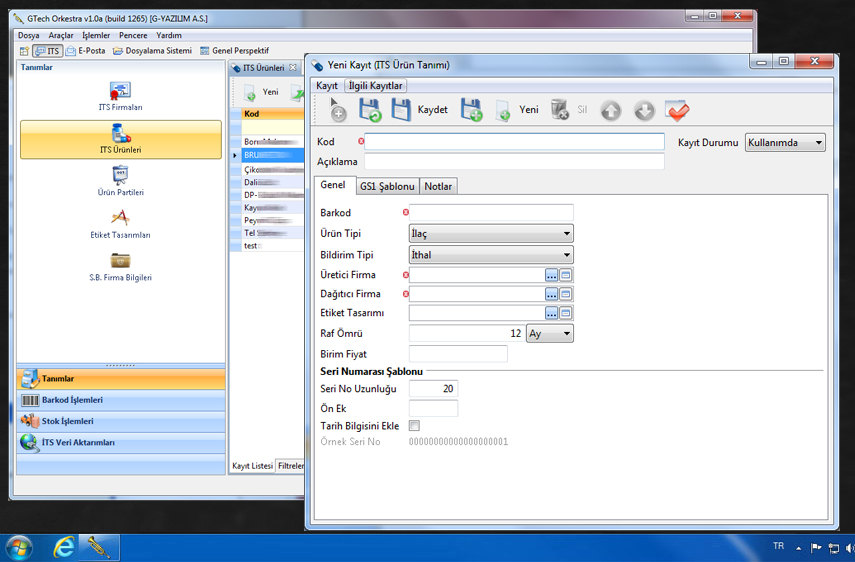855x562 pixels.
Task: Open S.B. Firma Bilgileri folder icon
Action: pyautogui.click(x=121, y=267)
